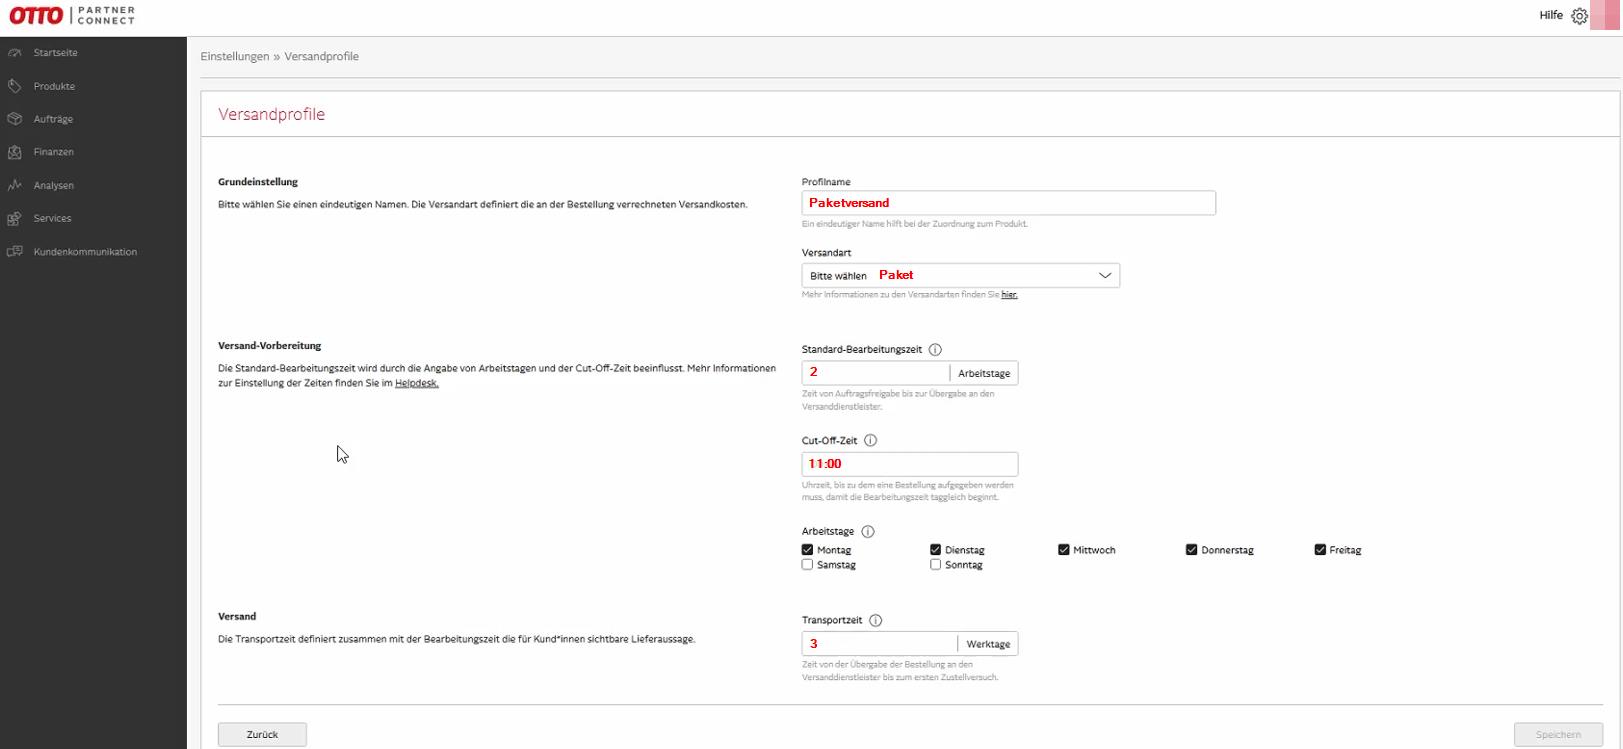Open the Versandart dropdown
This screenshot has width=1623, height=749.
(x=960, y=276)
